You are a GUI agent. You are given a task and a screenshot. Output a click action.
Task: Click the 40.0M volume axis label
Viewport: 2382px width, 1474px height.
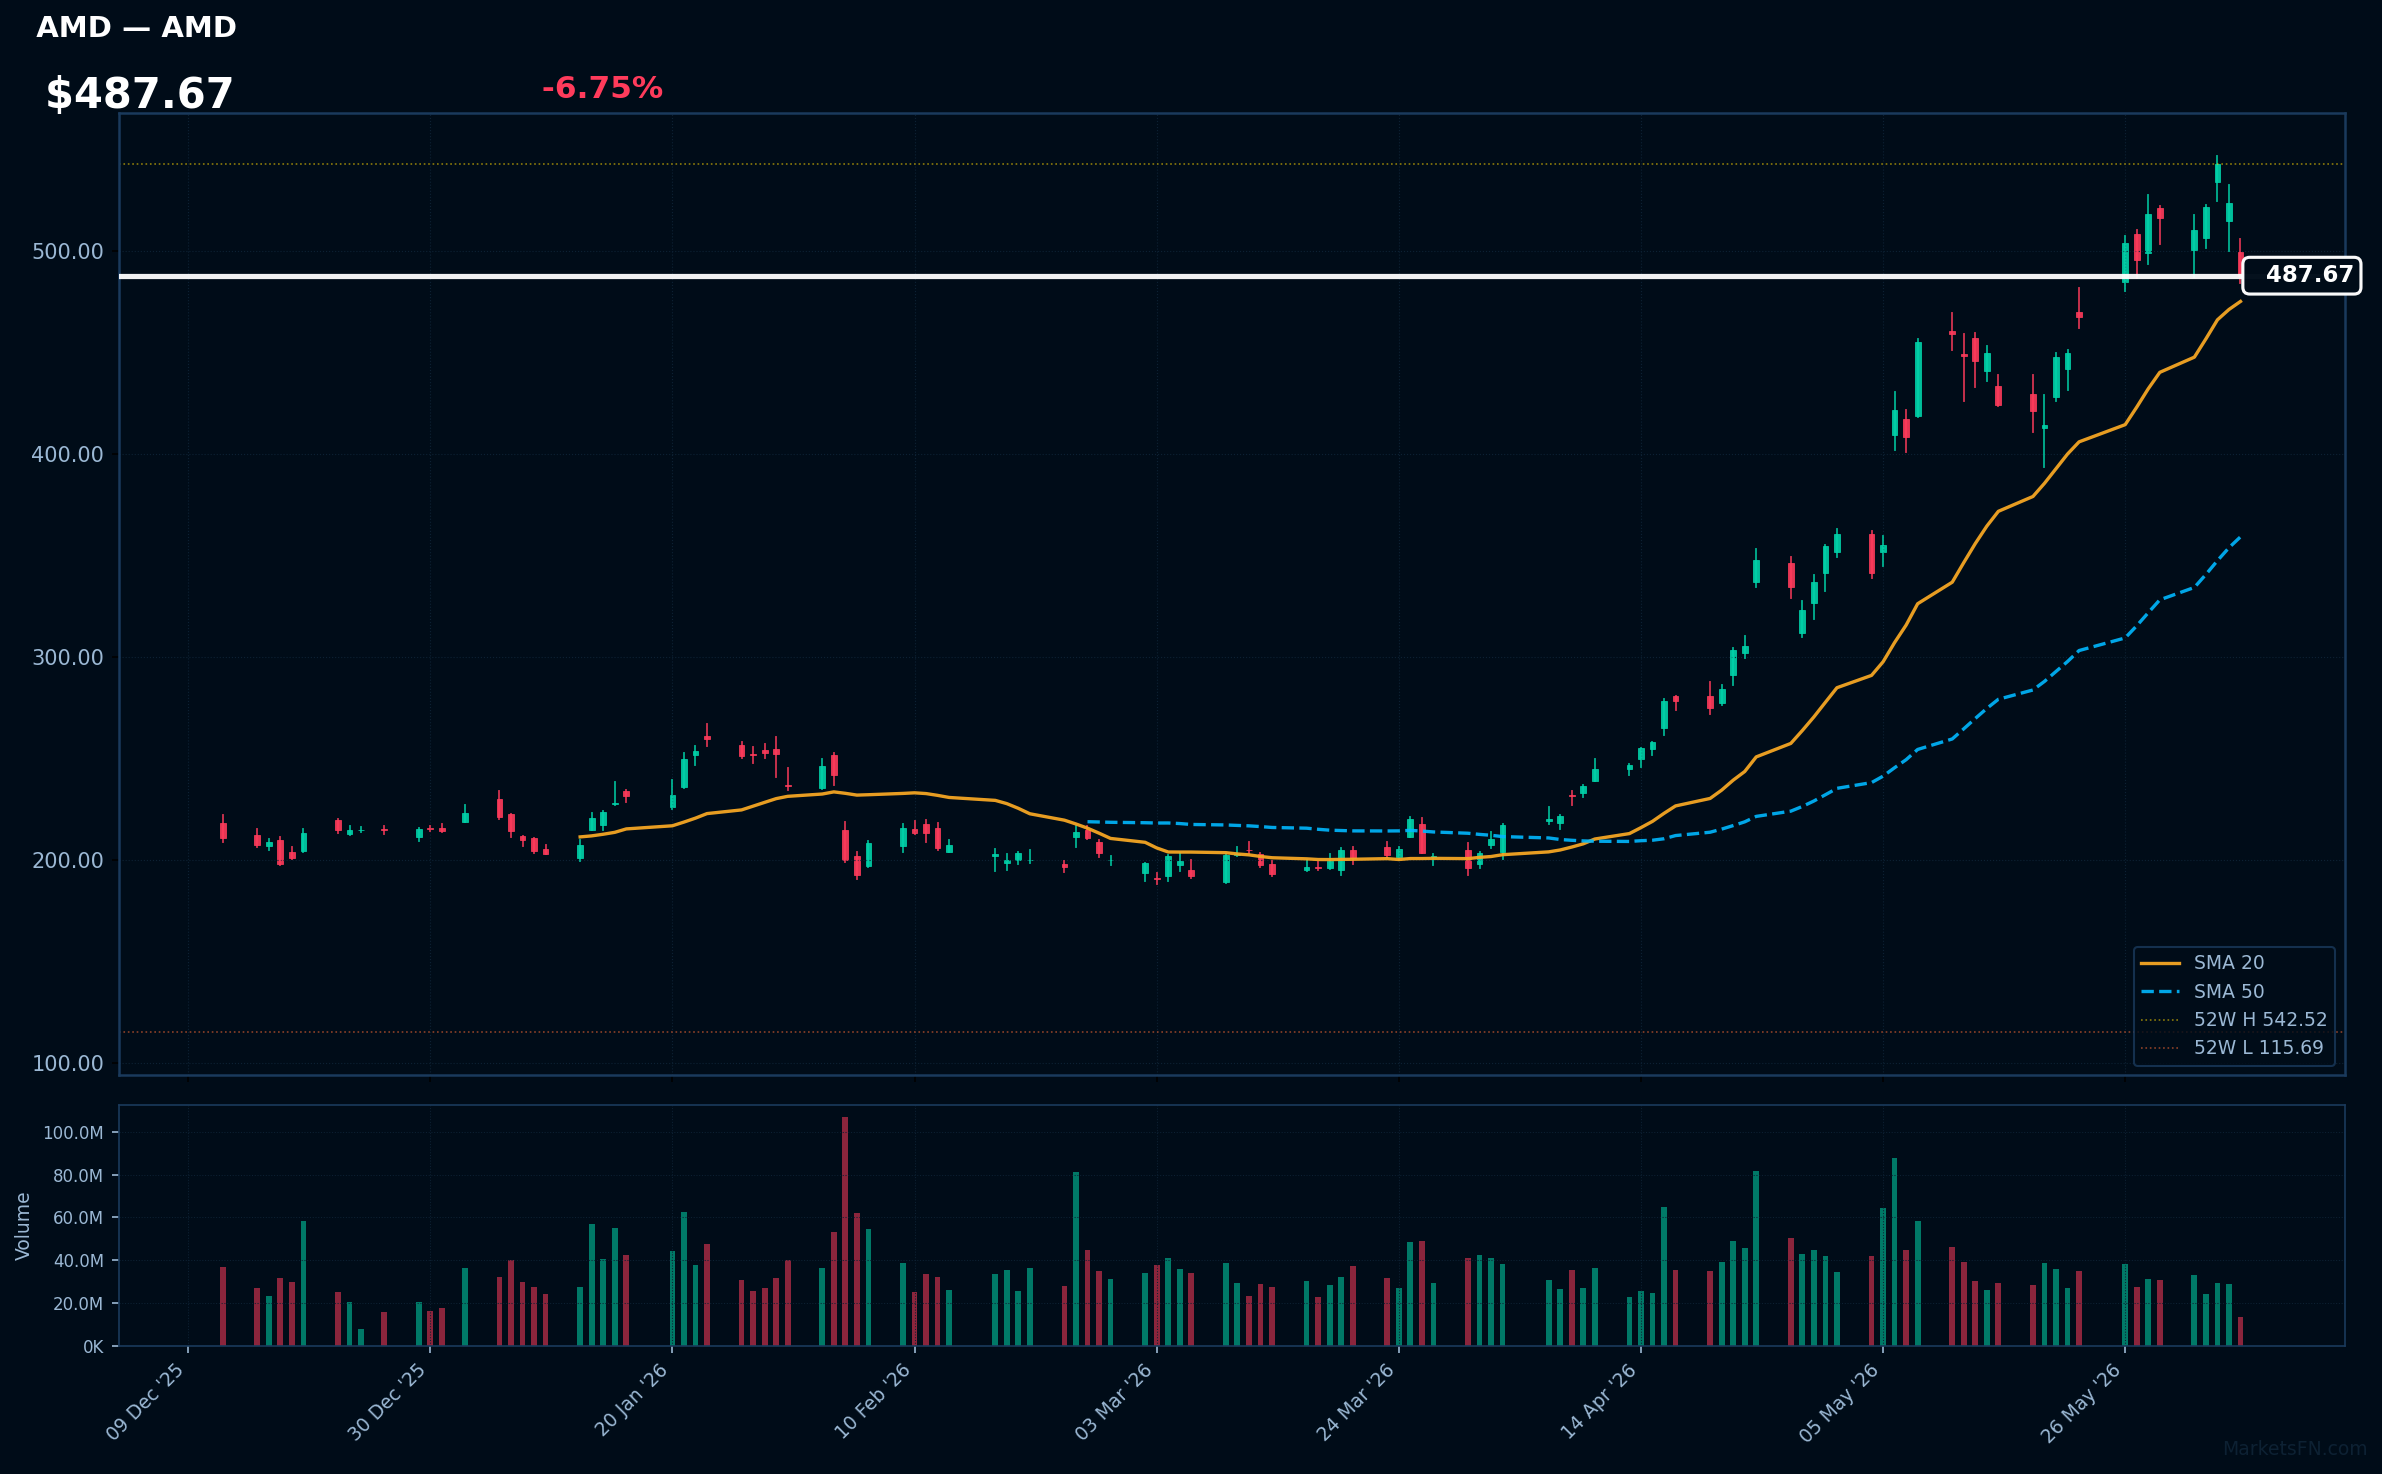tap(78, 1261)
